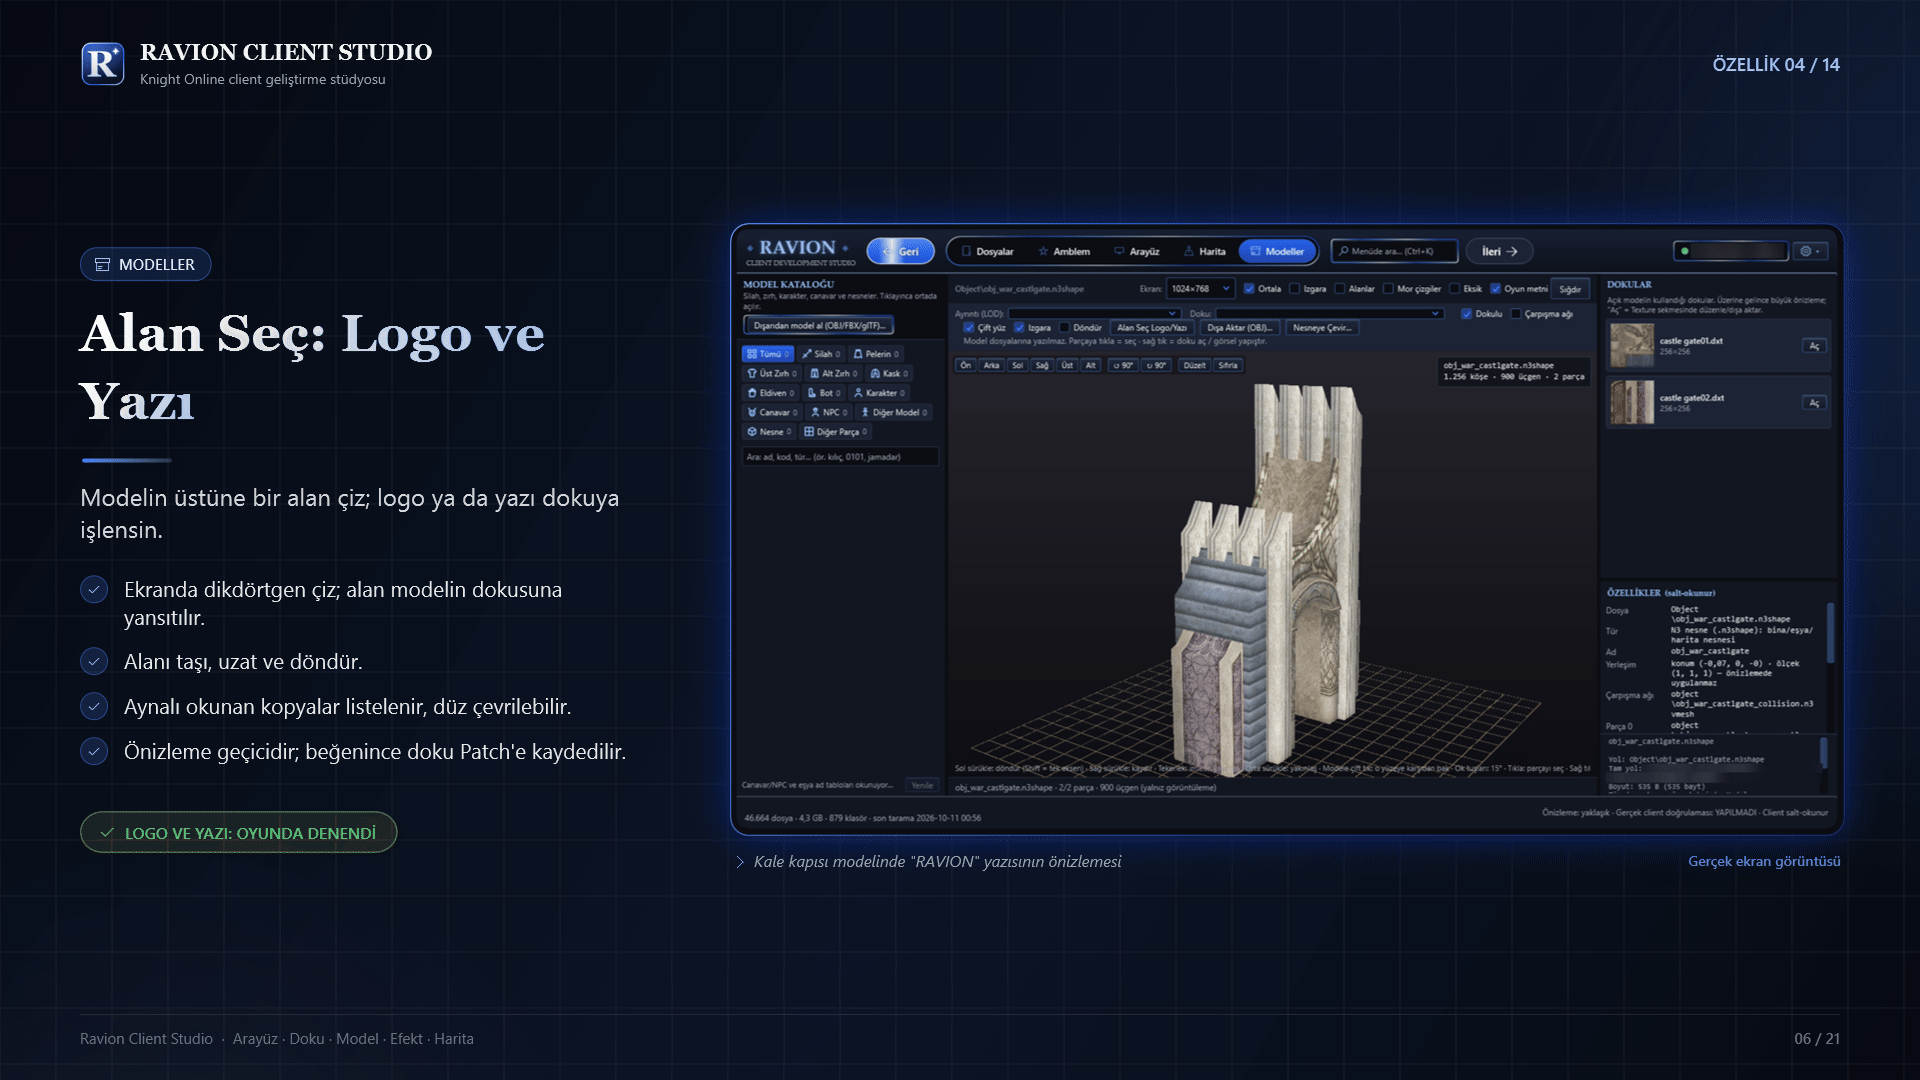Image resolution: width=1920 pixels, height=1080 pixels.
Task: Enable the Alanlar checkbox
Action: pos(1340,289)
